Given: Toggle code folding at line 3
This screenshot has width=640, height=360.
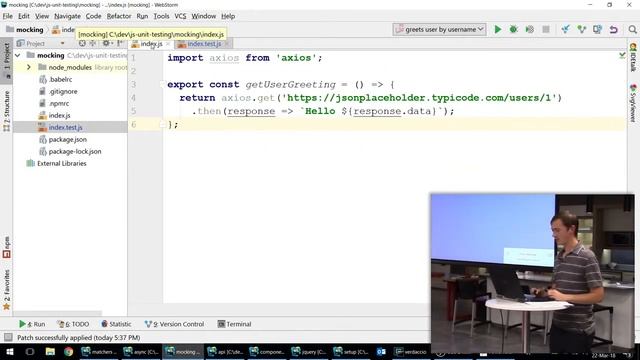Looking at the screenshot, I should pos(162,84).
